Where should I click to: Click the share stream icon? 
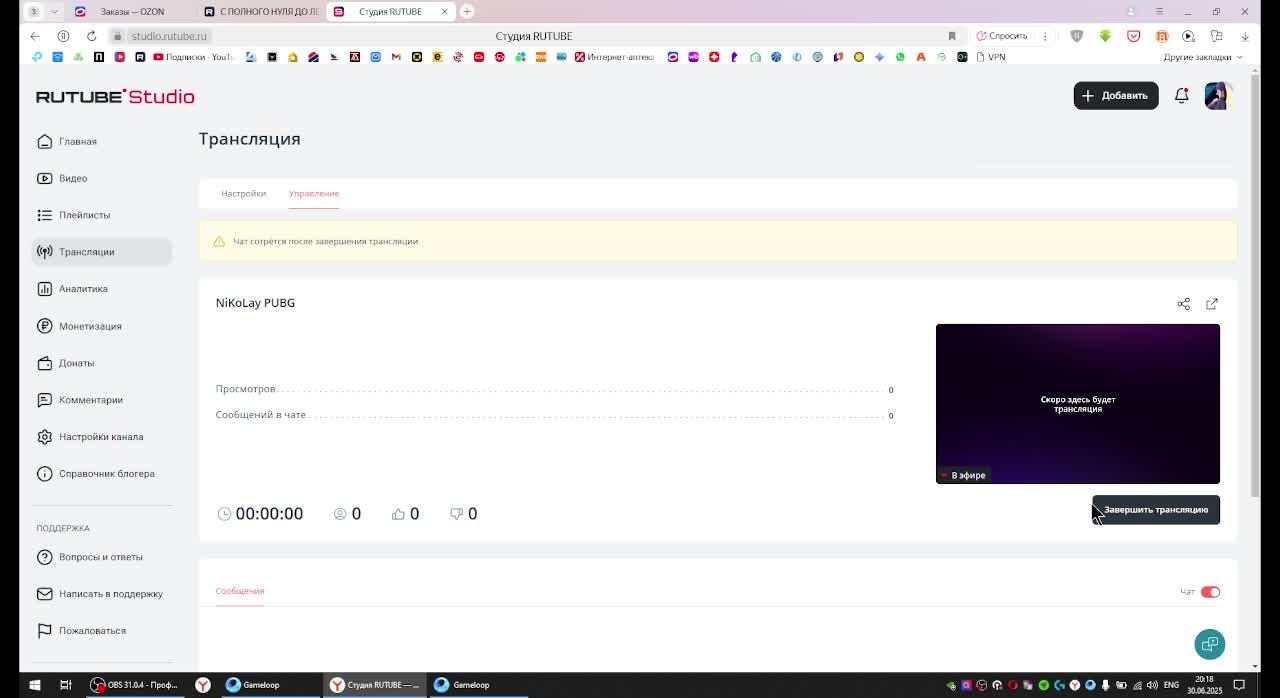coord(1184,304)
